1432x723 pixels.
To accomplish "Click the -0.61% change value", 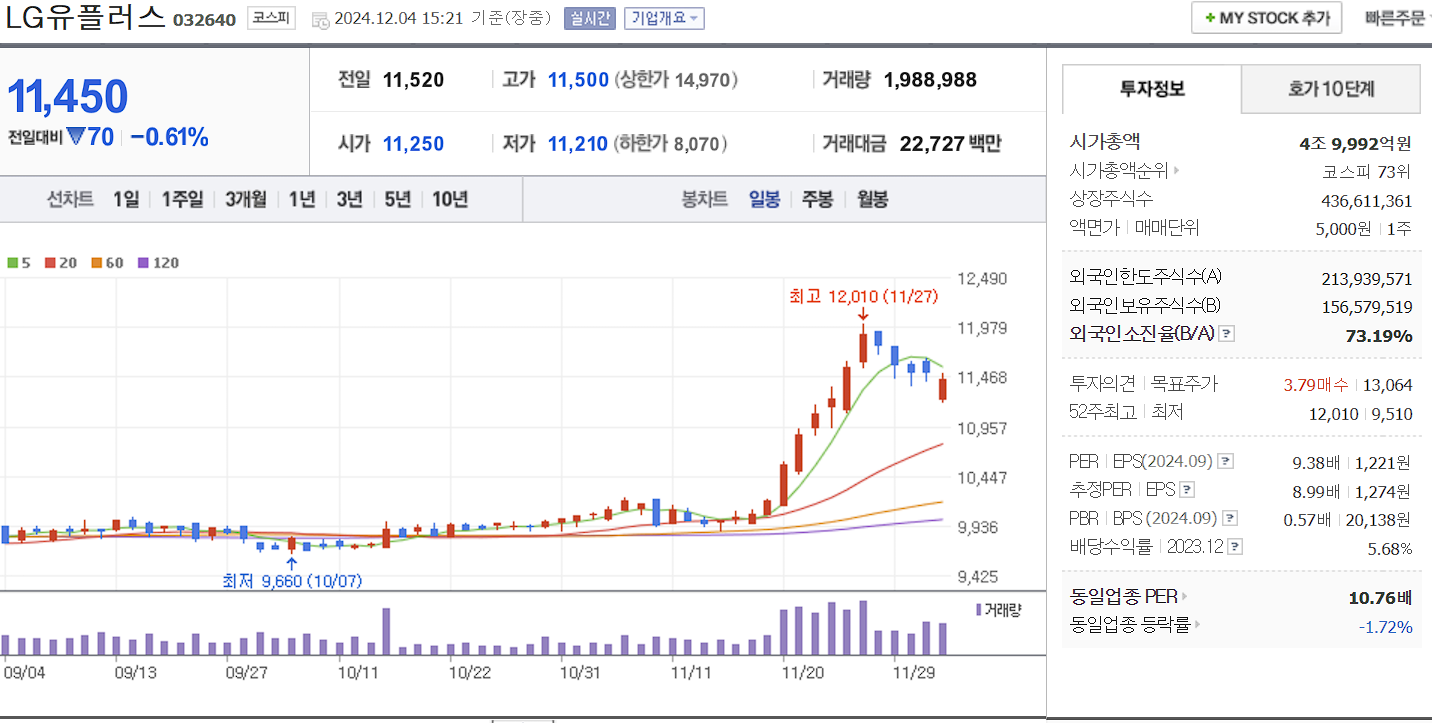I will click(169, 138).
